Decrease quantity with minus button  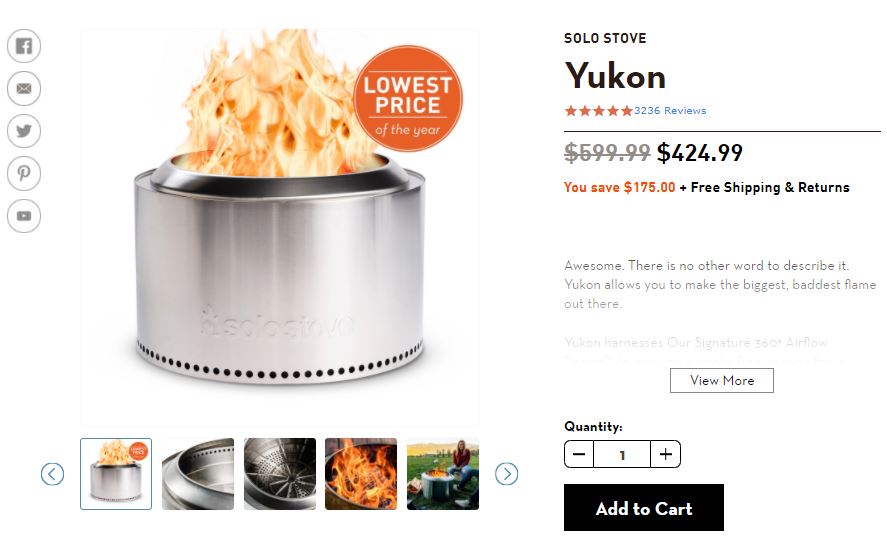[579, 454]
